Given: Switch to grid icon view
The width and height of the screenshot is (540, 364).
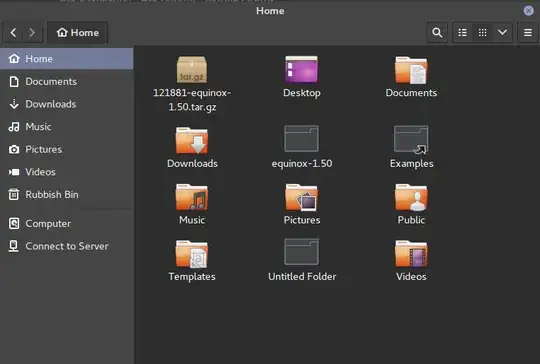Looking at the screenshot, I should (482, 33).
